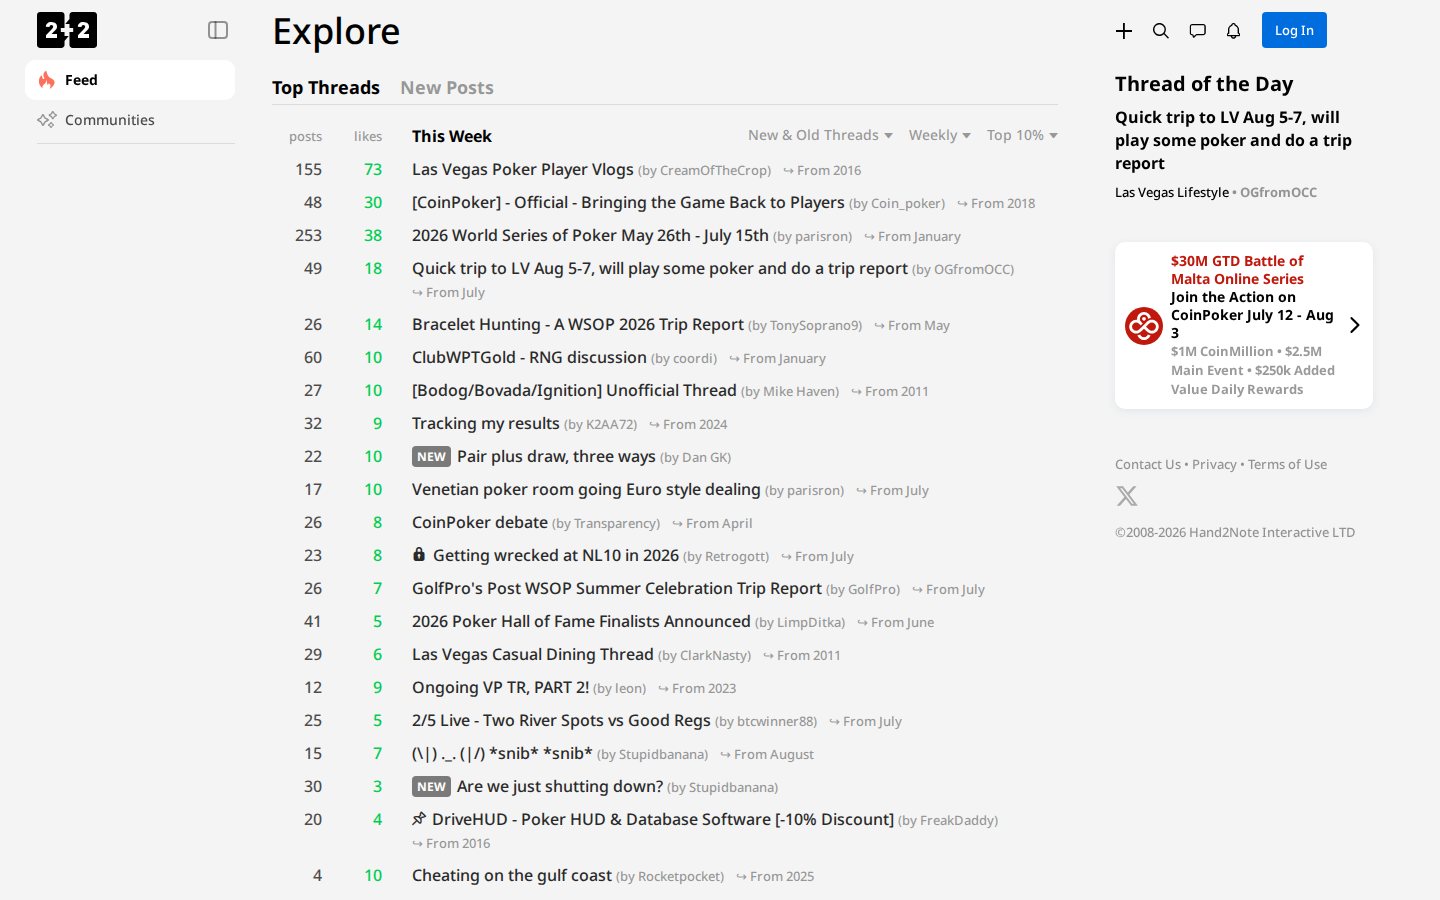Jump via 'From May' on Bracelet Hunting thread

coord(912,325)
